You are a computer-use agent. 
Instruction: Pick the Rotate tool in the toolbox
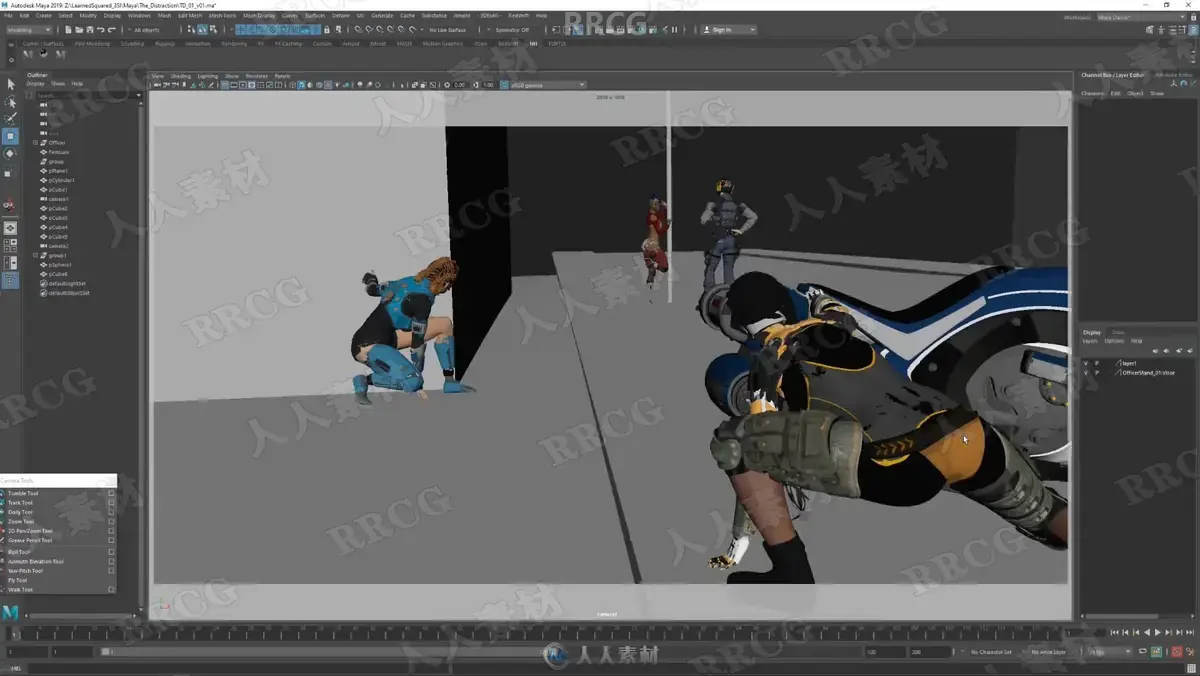[10, 153]
